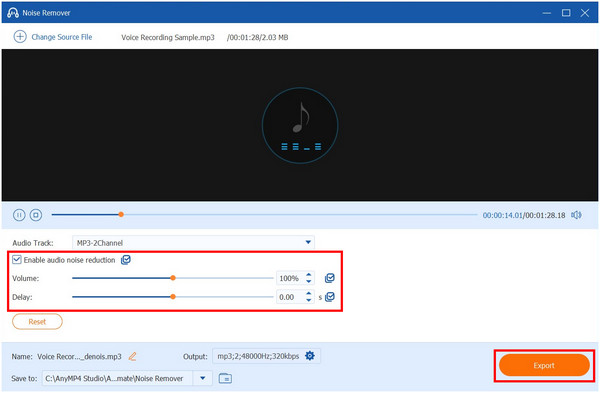Close the Noise Remover window
The image size is (600, 393).
click(585, 13)
